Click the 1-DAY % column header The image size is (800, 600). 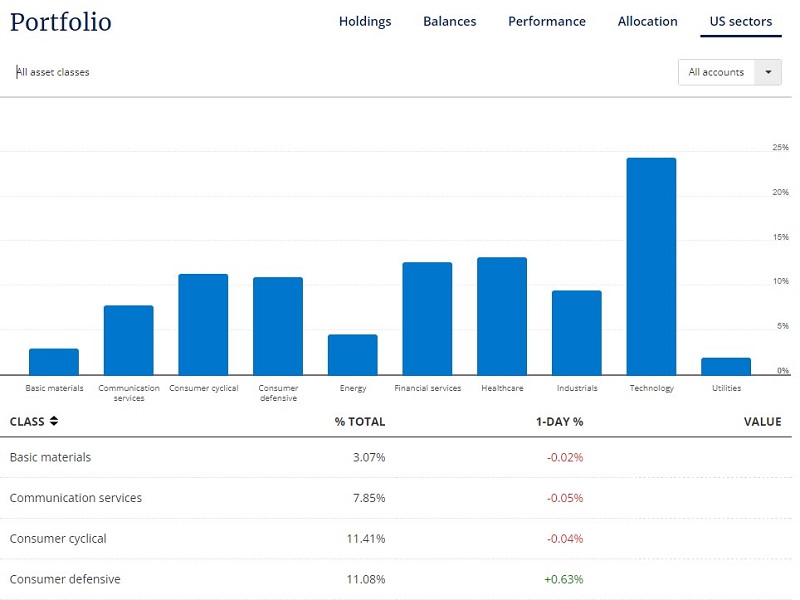(559, 421)
